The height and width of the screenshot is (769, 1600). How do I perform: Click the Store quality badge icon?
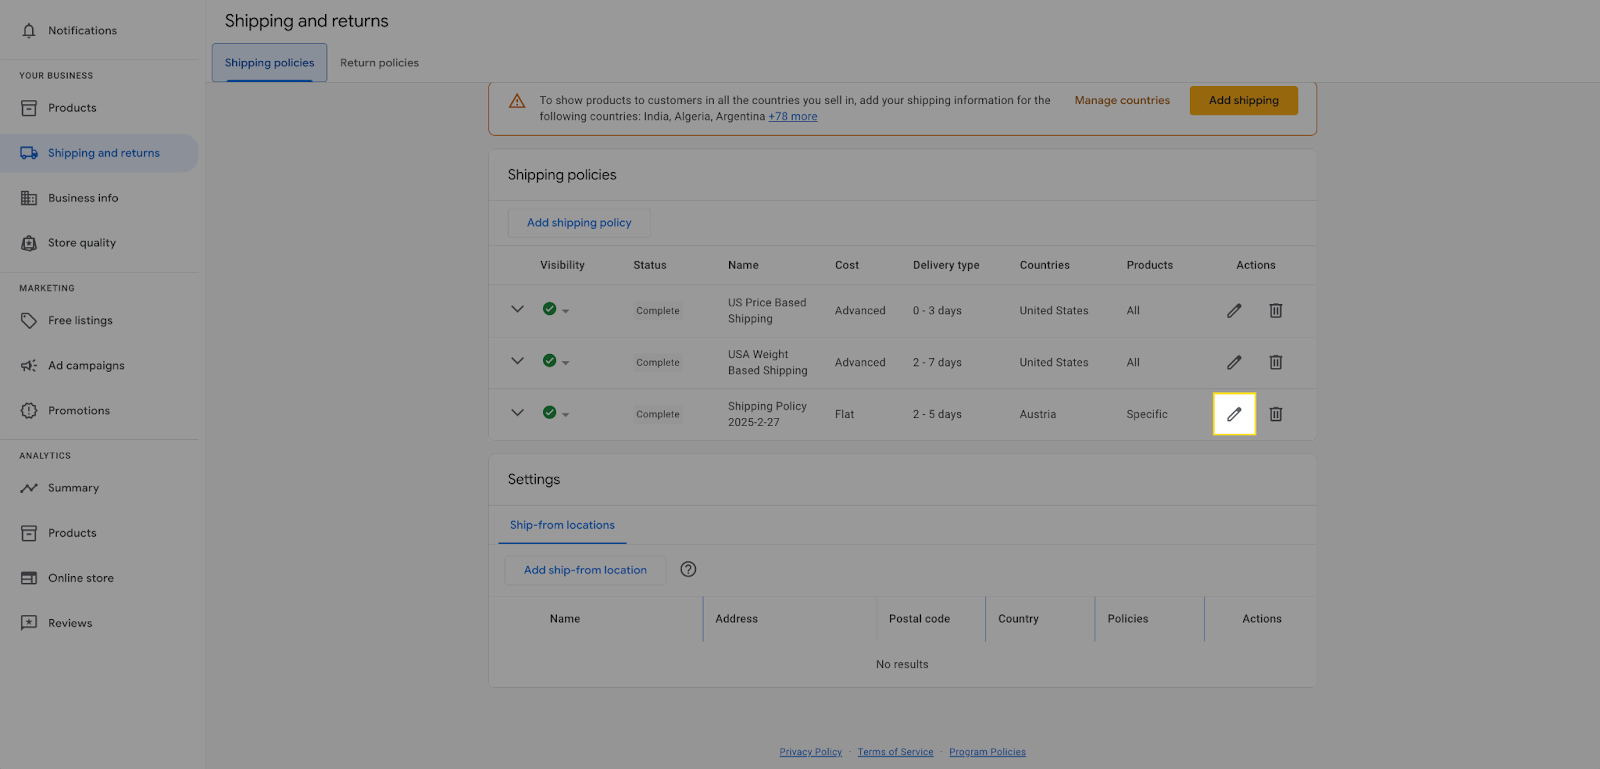pos(29,243)
